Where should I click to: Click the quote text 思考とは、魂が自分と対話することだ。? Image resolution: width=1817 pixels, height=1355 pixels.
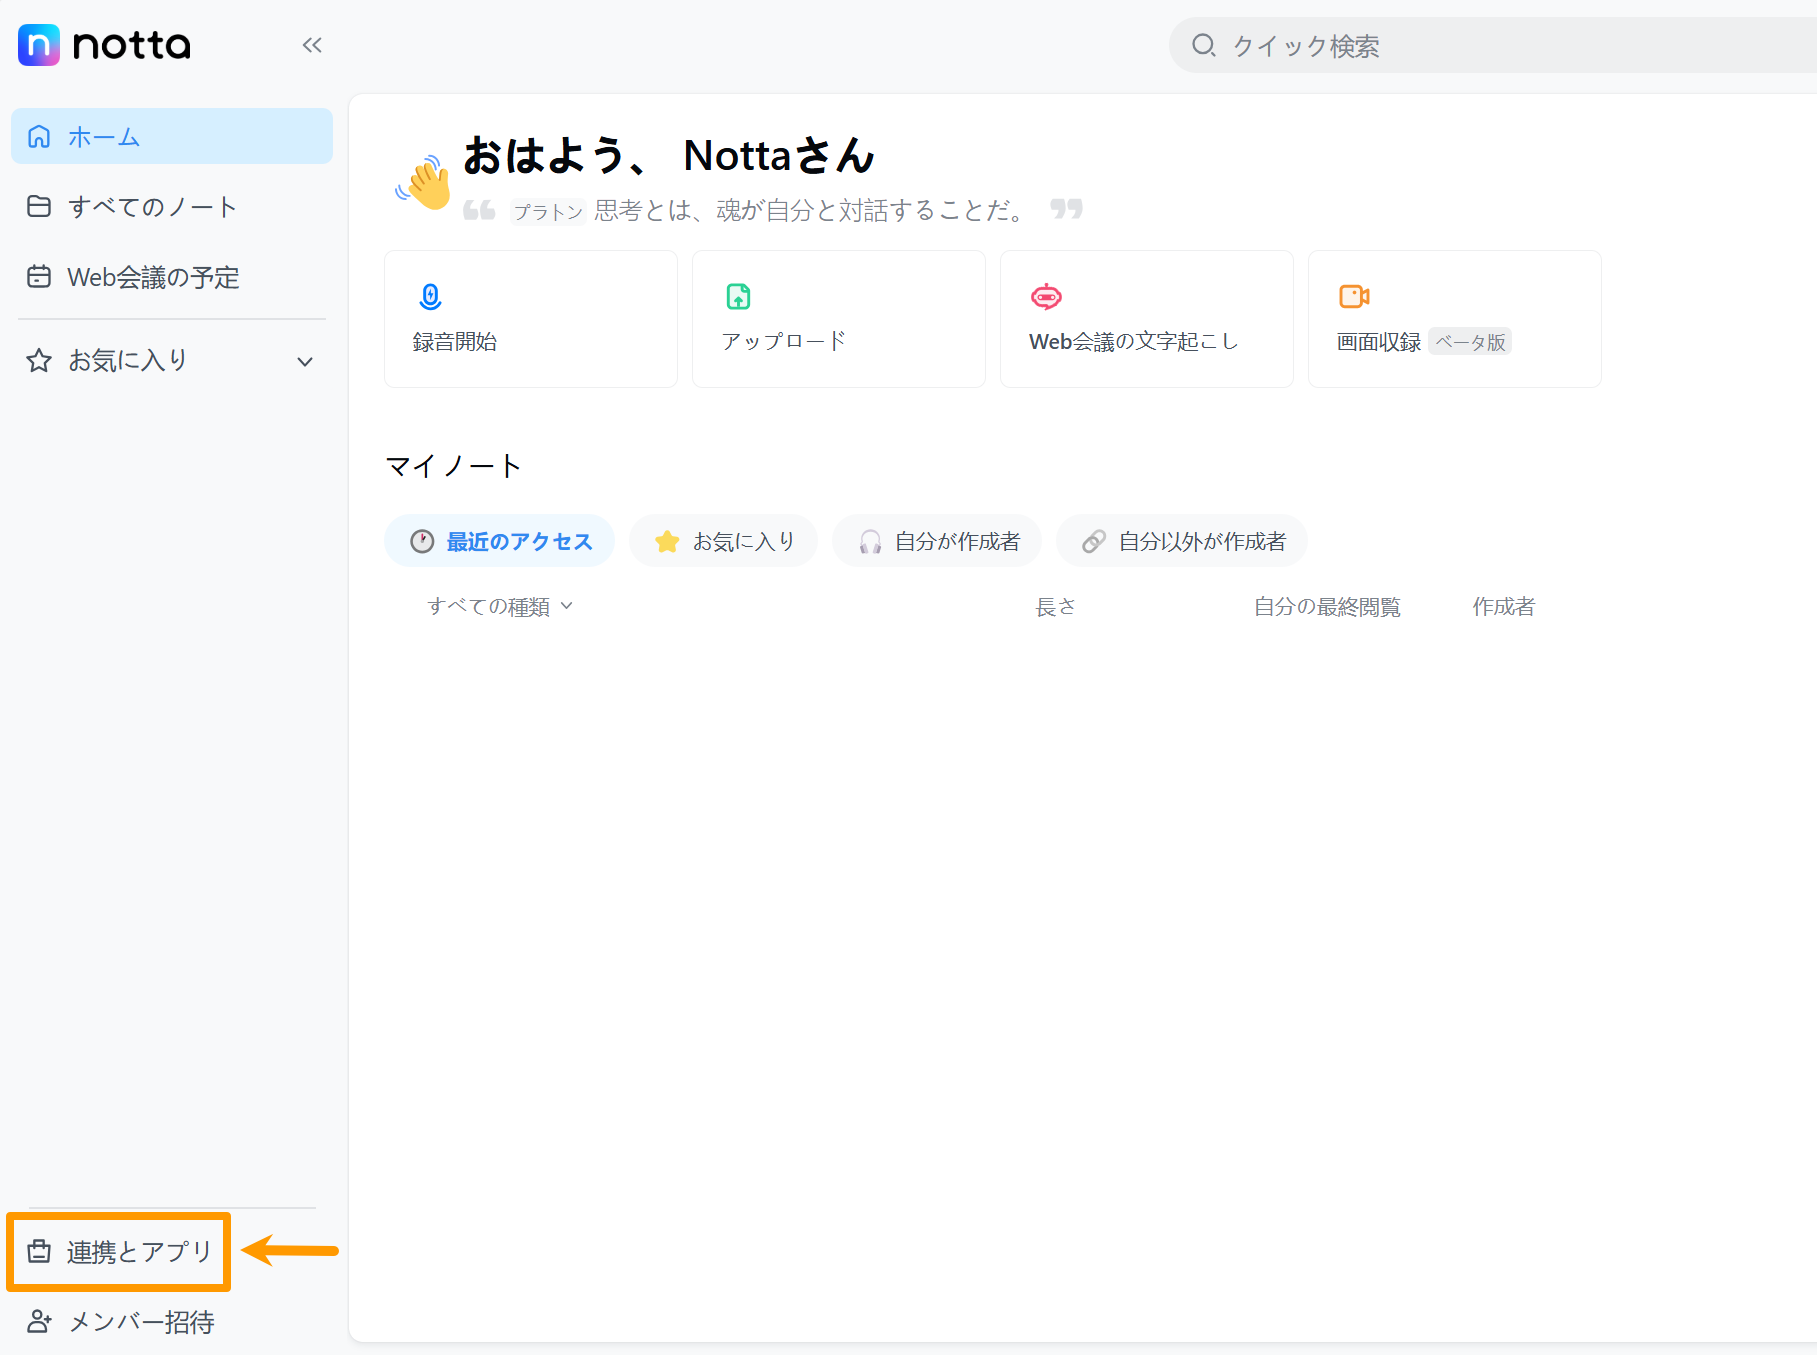(x=811, y=210)
